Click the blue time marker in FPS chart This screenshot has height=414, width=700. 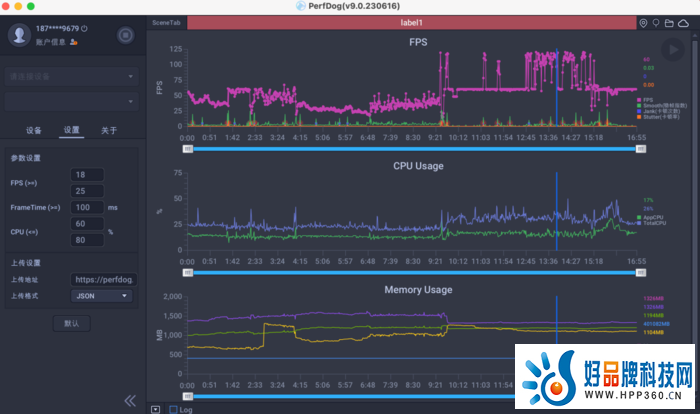(x=557, y=88)
